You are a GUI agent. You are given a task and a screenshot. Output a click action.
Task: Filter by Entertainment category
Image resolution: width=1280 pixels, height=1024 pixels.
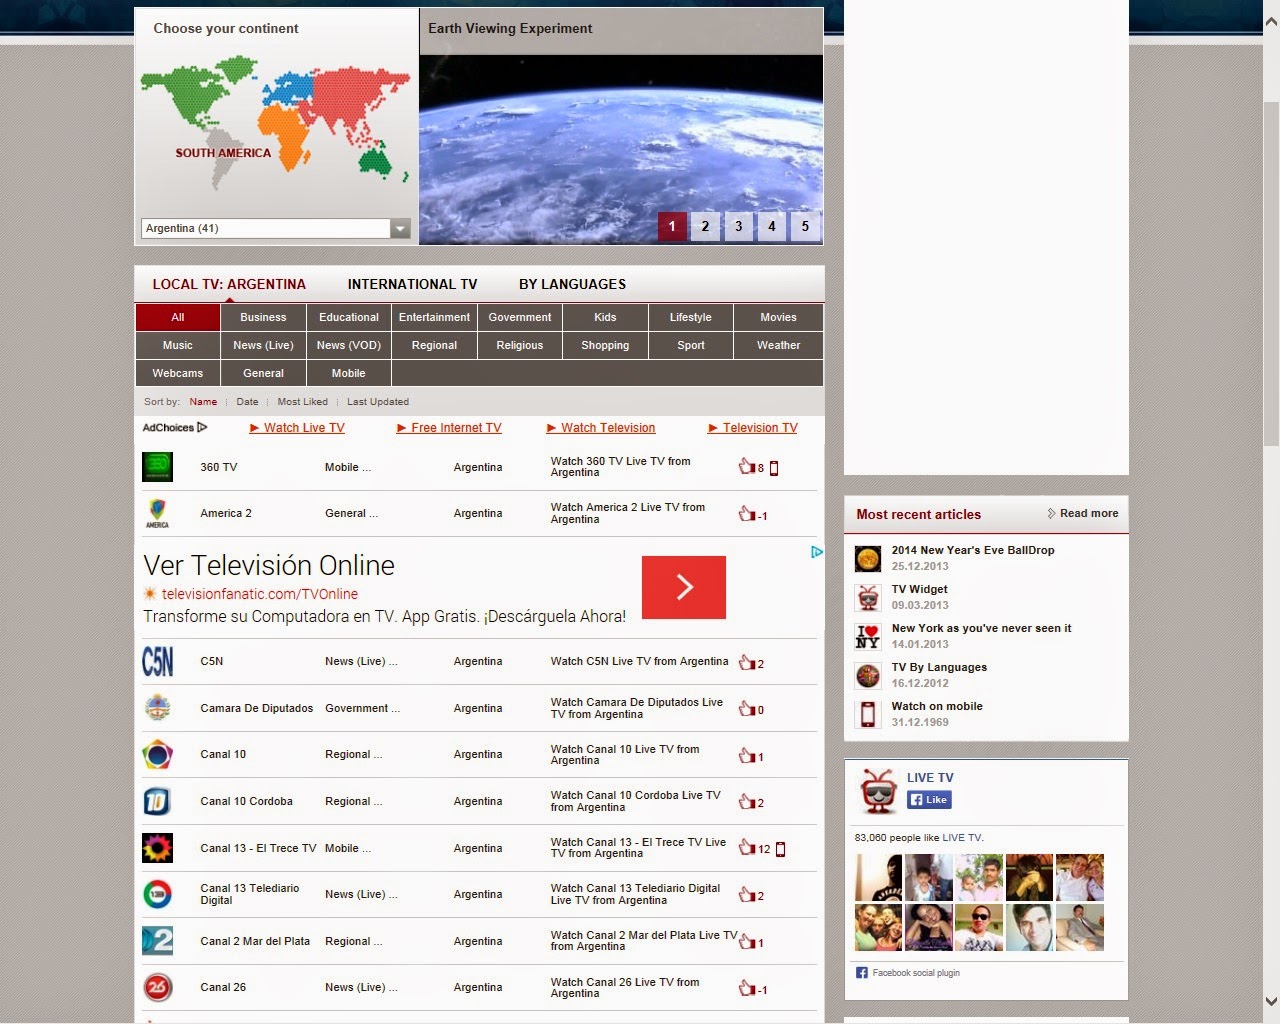(x=434, y=317)
